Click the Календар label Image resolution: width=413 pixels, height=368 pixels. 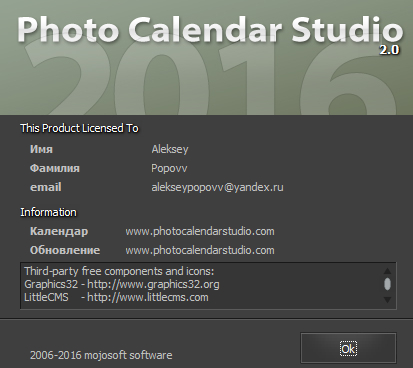[59, 231]
